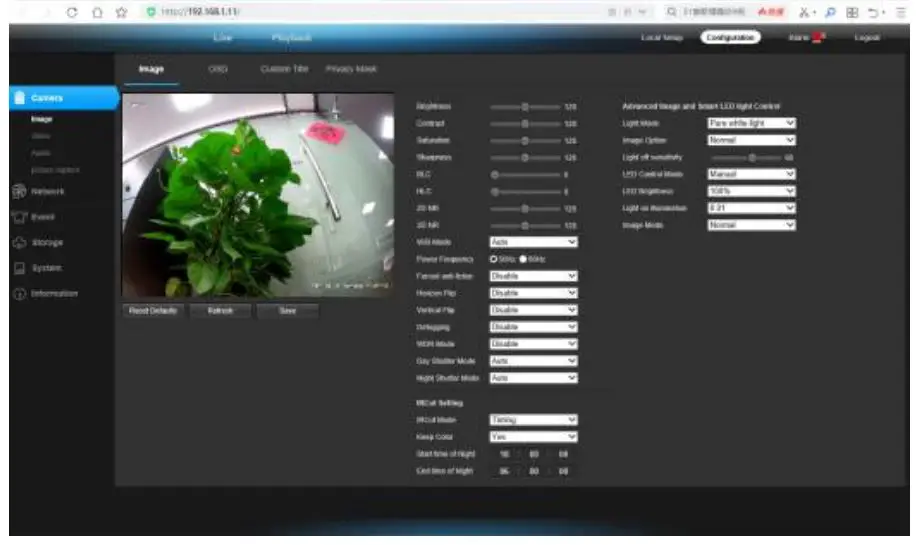Open the Defogging dropdown
Viewport: 923px width, 545px height.
tap(533, 327)
